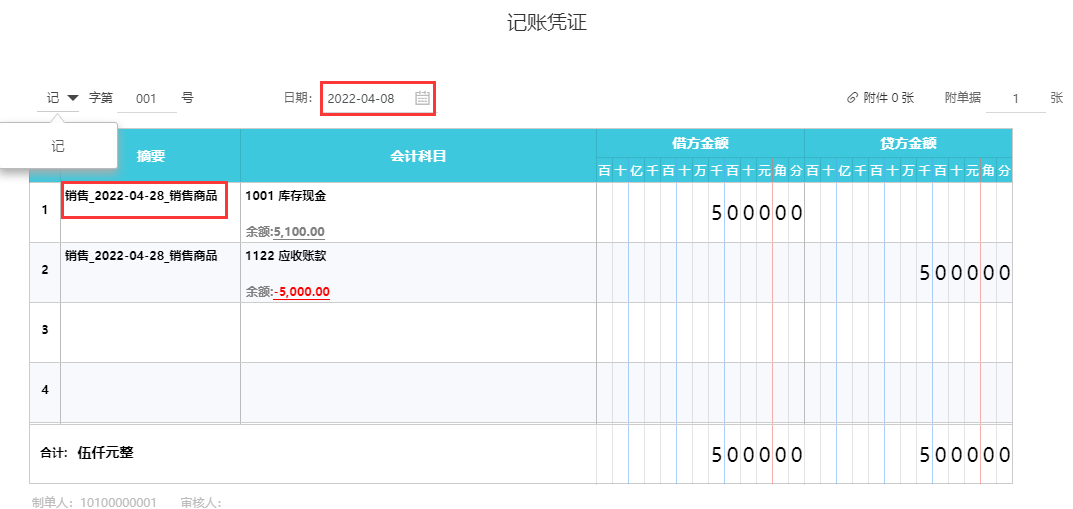Click the voucher number field 001
This screenshot has height=509, width=1073.
147,98
